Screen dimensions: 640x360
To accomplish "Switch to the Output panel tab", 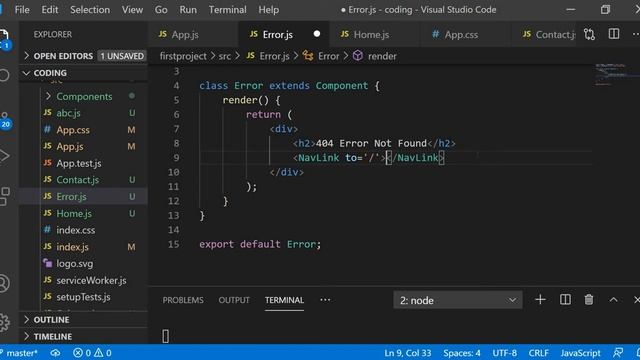I will 234,300.
